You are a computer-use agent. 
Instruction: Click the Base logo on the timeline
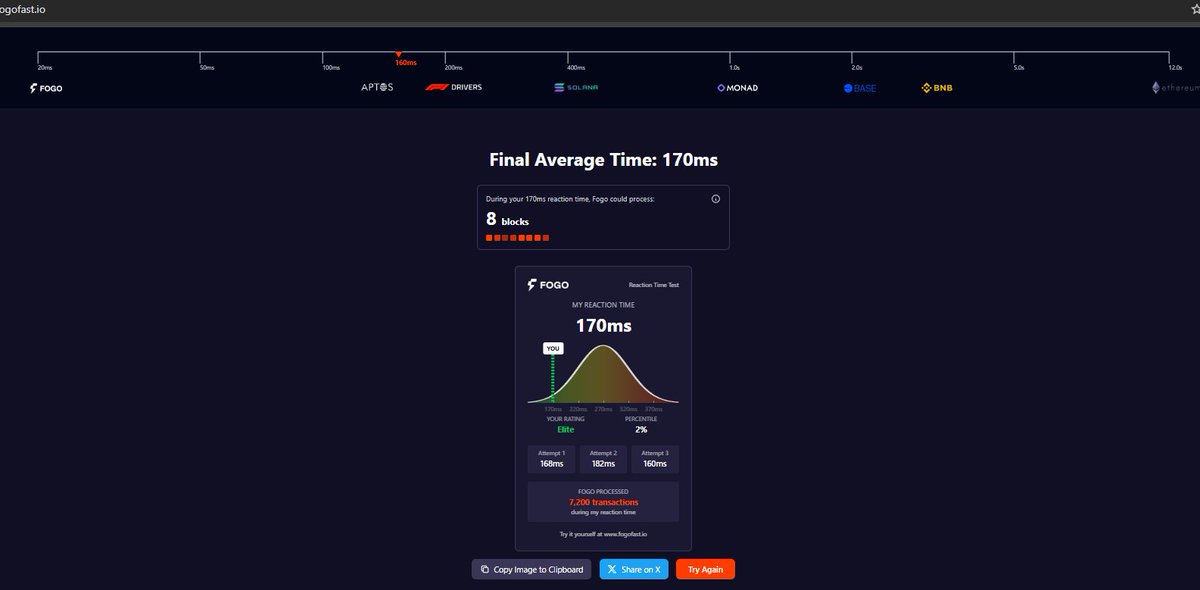tap(860, 88)
